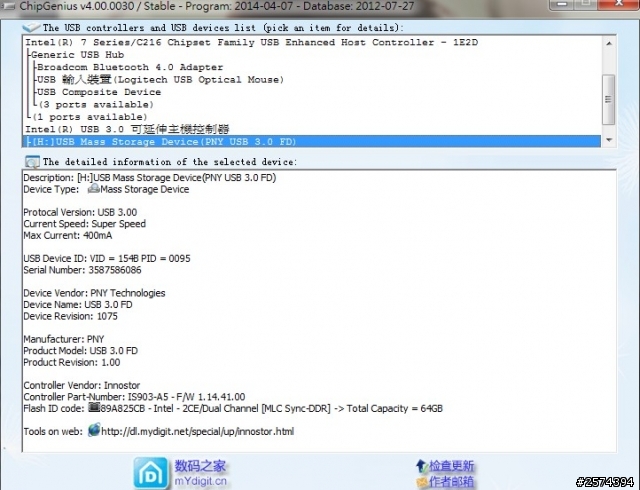Screen dimensions: 640x490
Task: Click the USB Device ID VID PID line
Action: [x=107, y=258]
